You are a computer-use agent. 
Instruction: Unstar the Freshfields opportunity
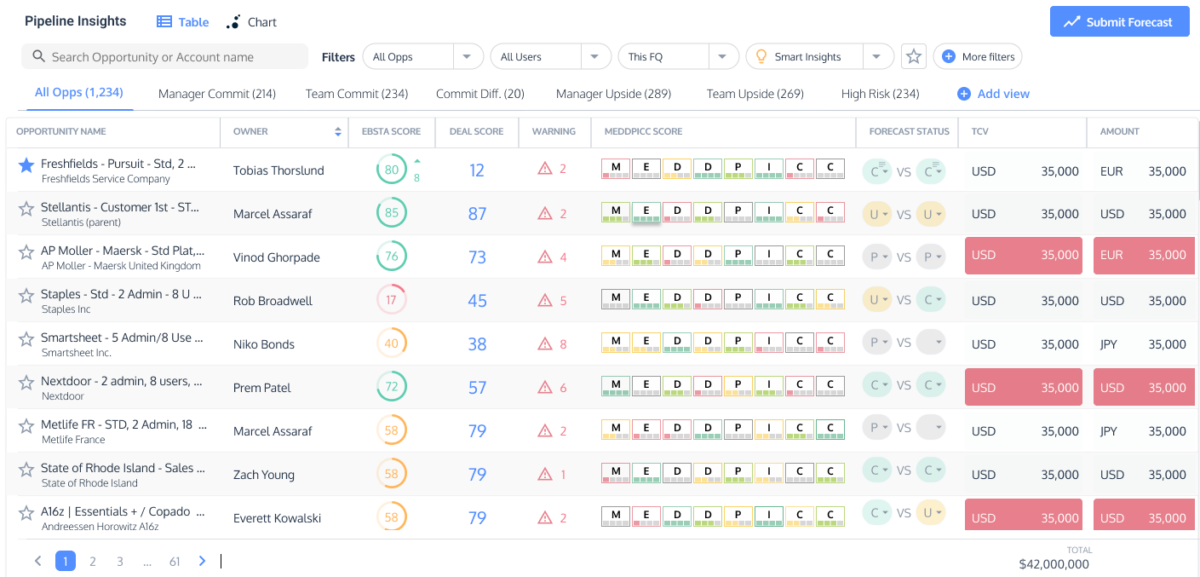point(26,166)
